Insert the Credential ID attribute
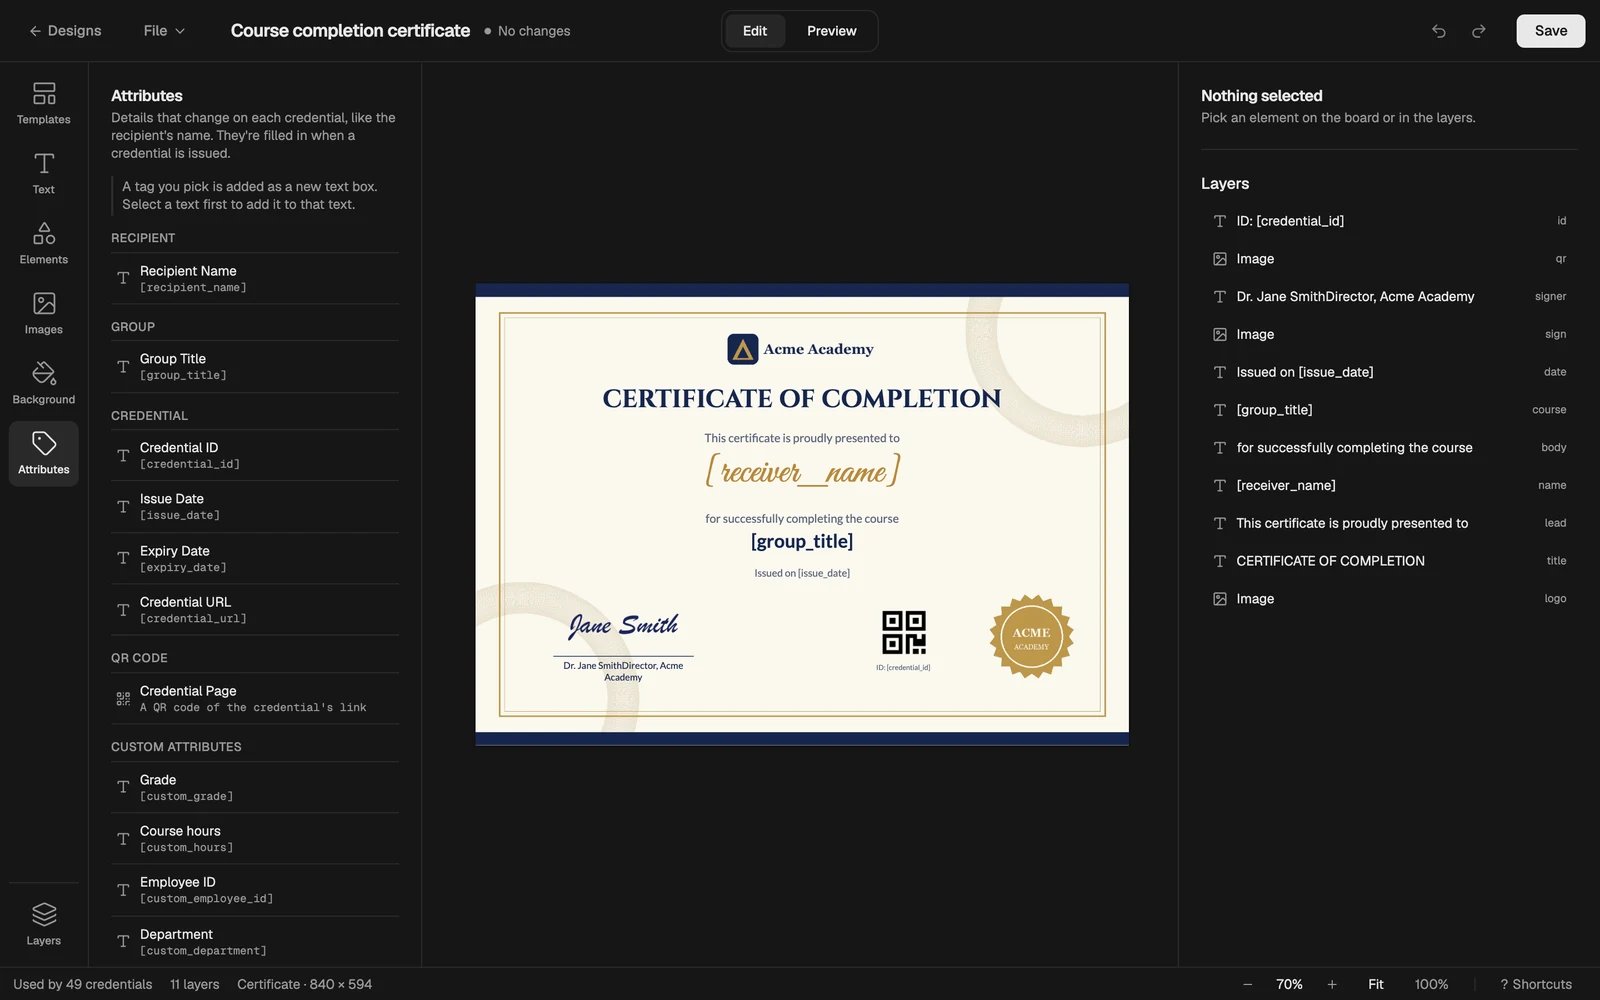This screenshot has width=1600, height=1000. [x=255, y=455]
